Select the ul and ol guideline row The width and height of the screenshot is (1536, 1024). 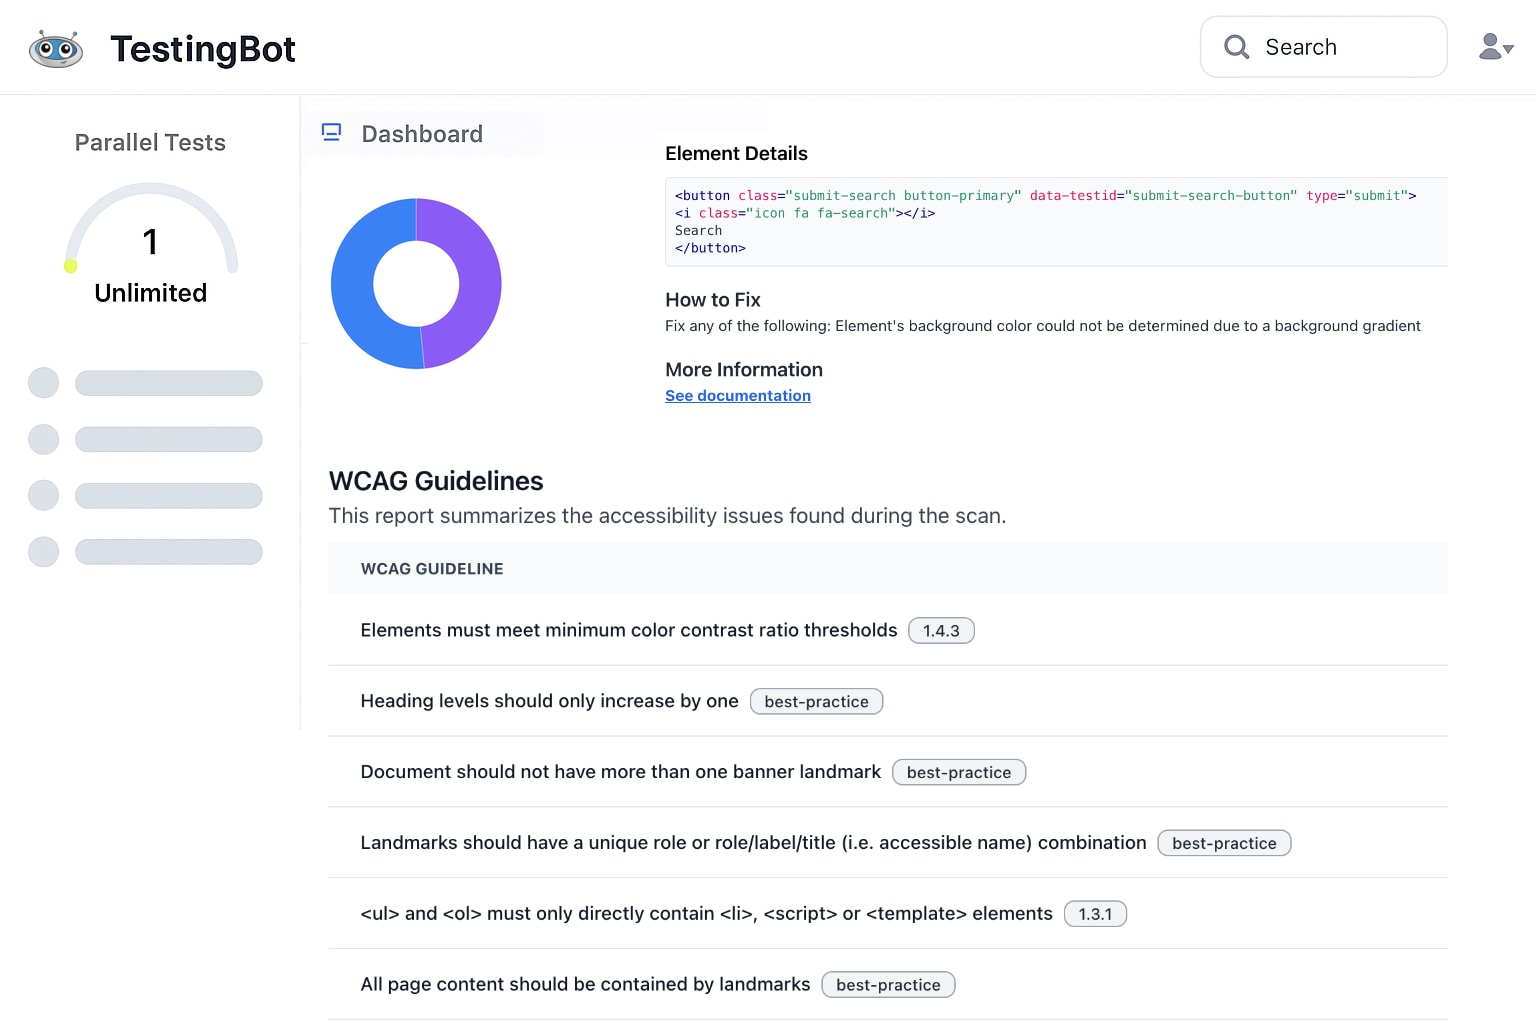888,914
